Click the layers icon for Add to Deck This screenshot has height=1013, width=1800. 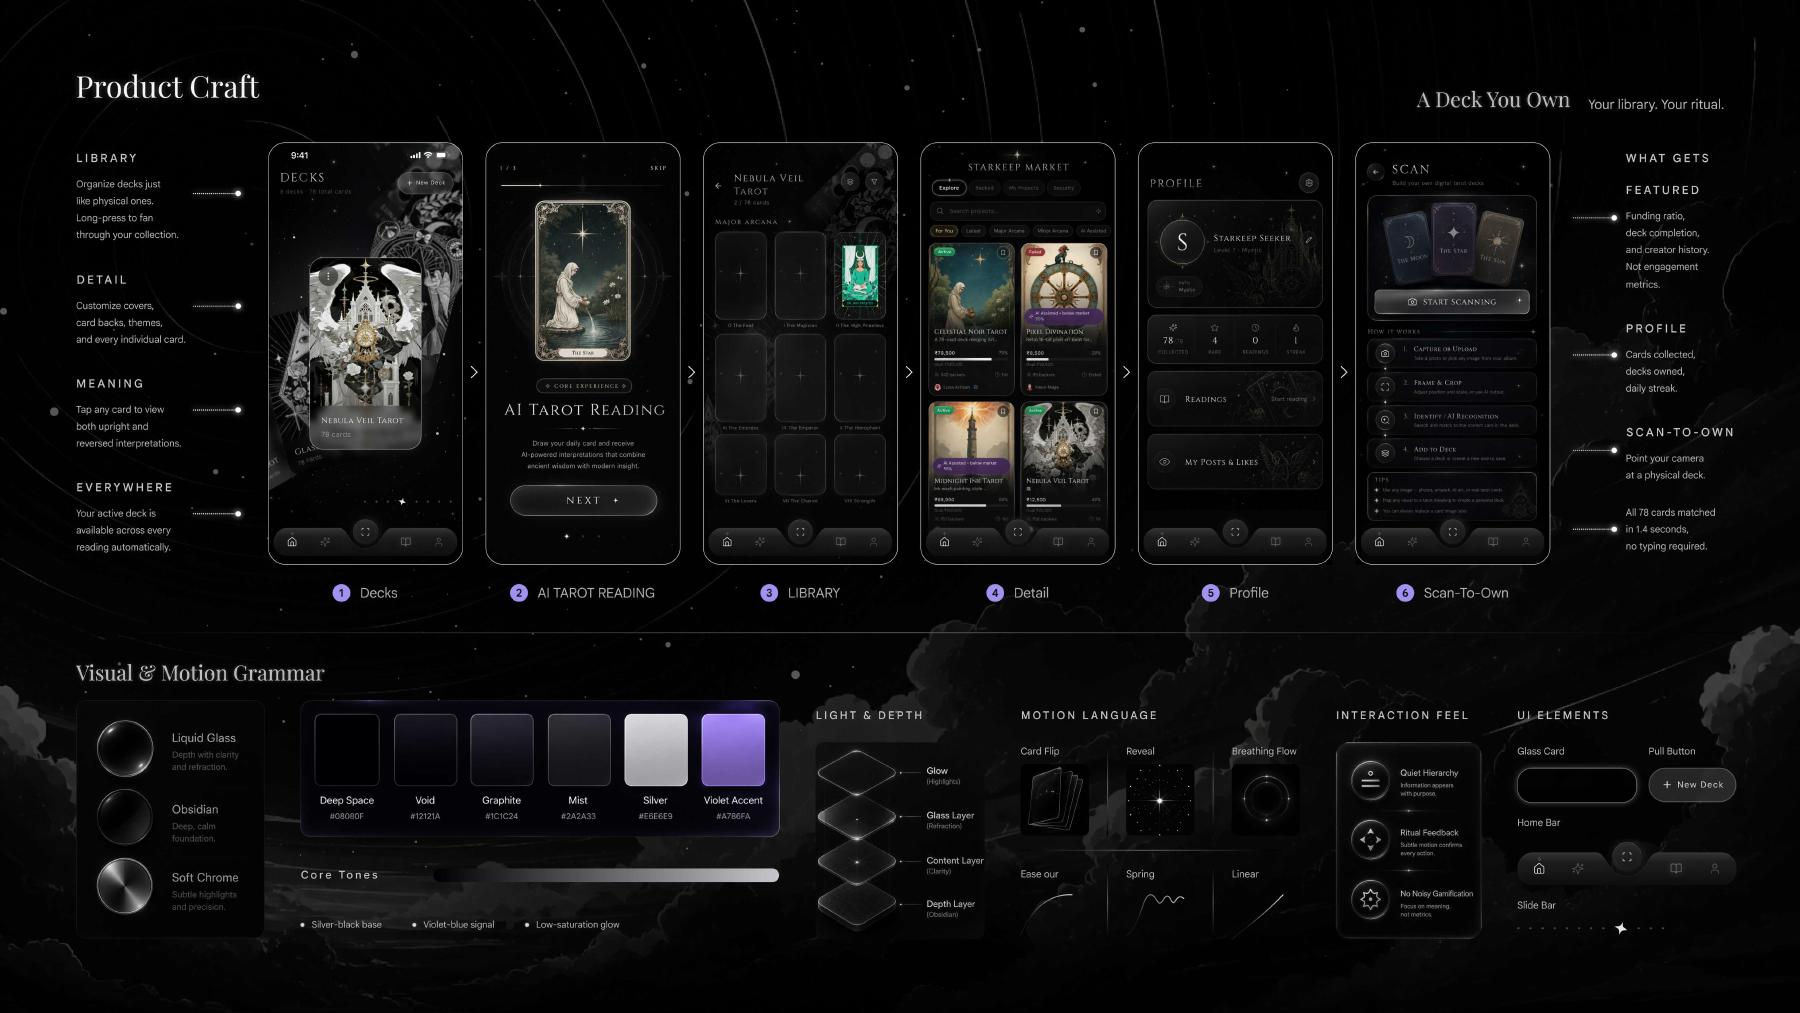pyautogui.click(x=1385, y=453)
